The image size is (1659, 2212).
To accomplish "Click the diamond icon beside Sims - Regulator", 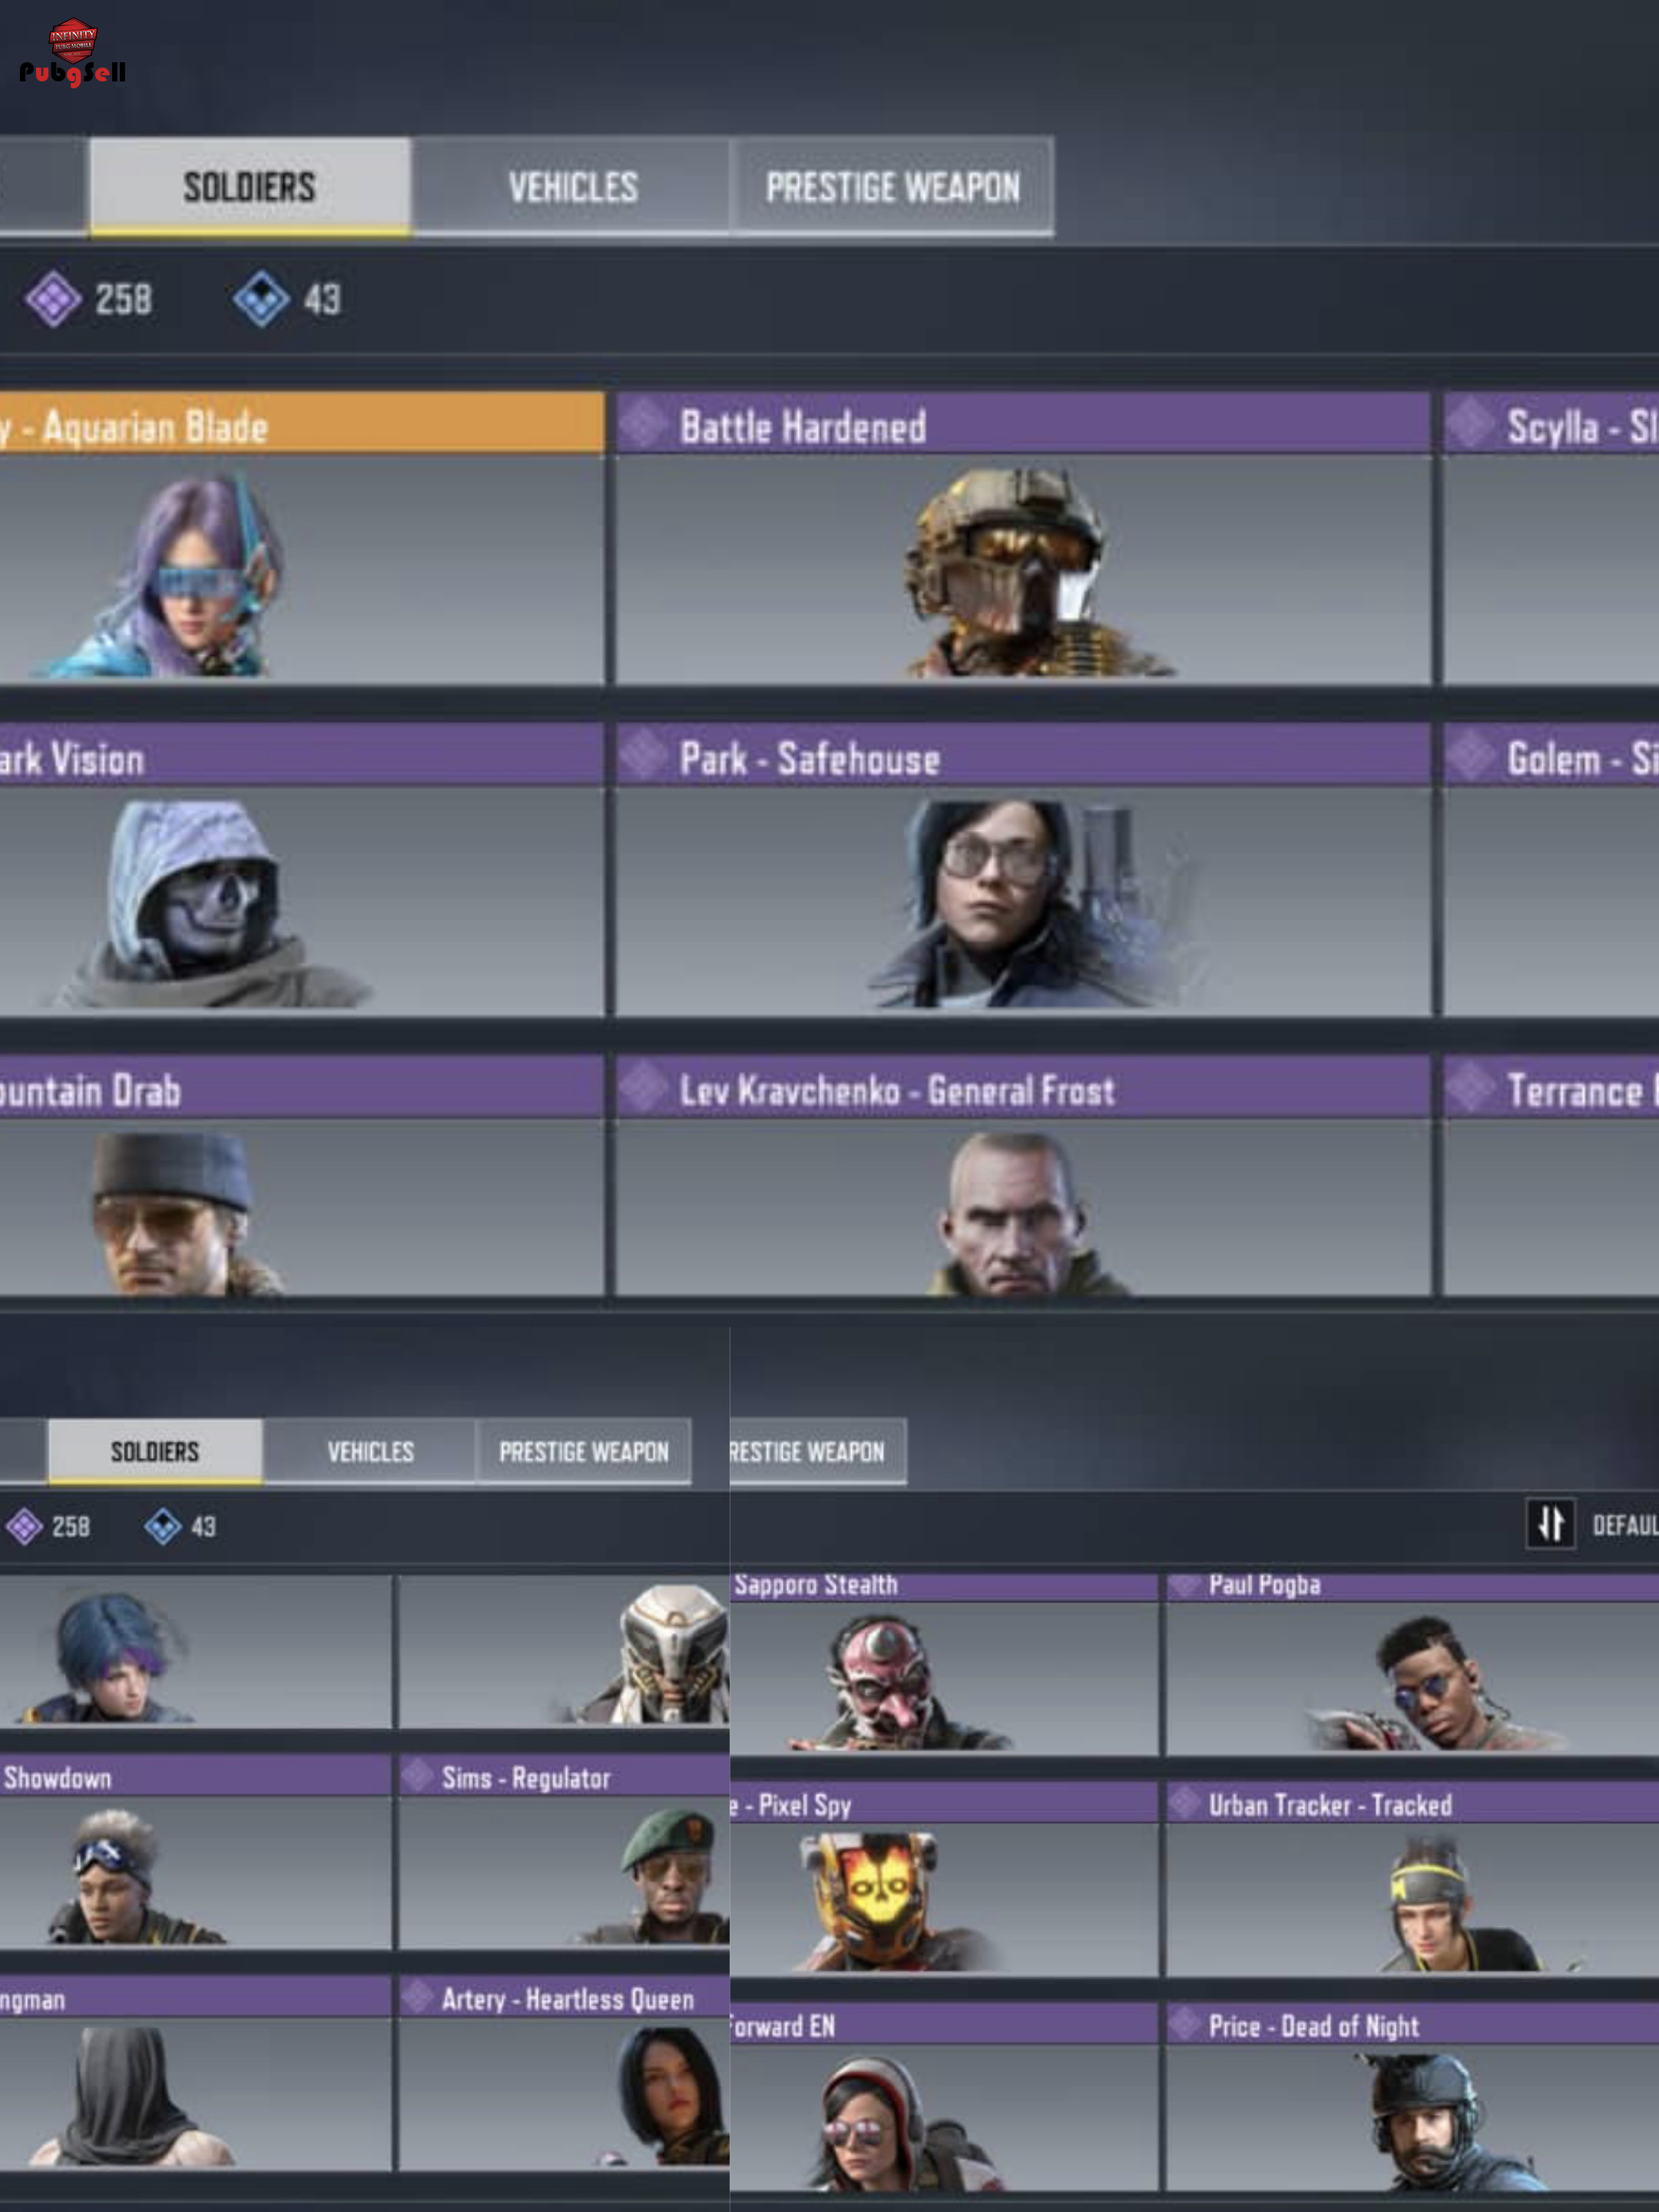I will 417,1777.
